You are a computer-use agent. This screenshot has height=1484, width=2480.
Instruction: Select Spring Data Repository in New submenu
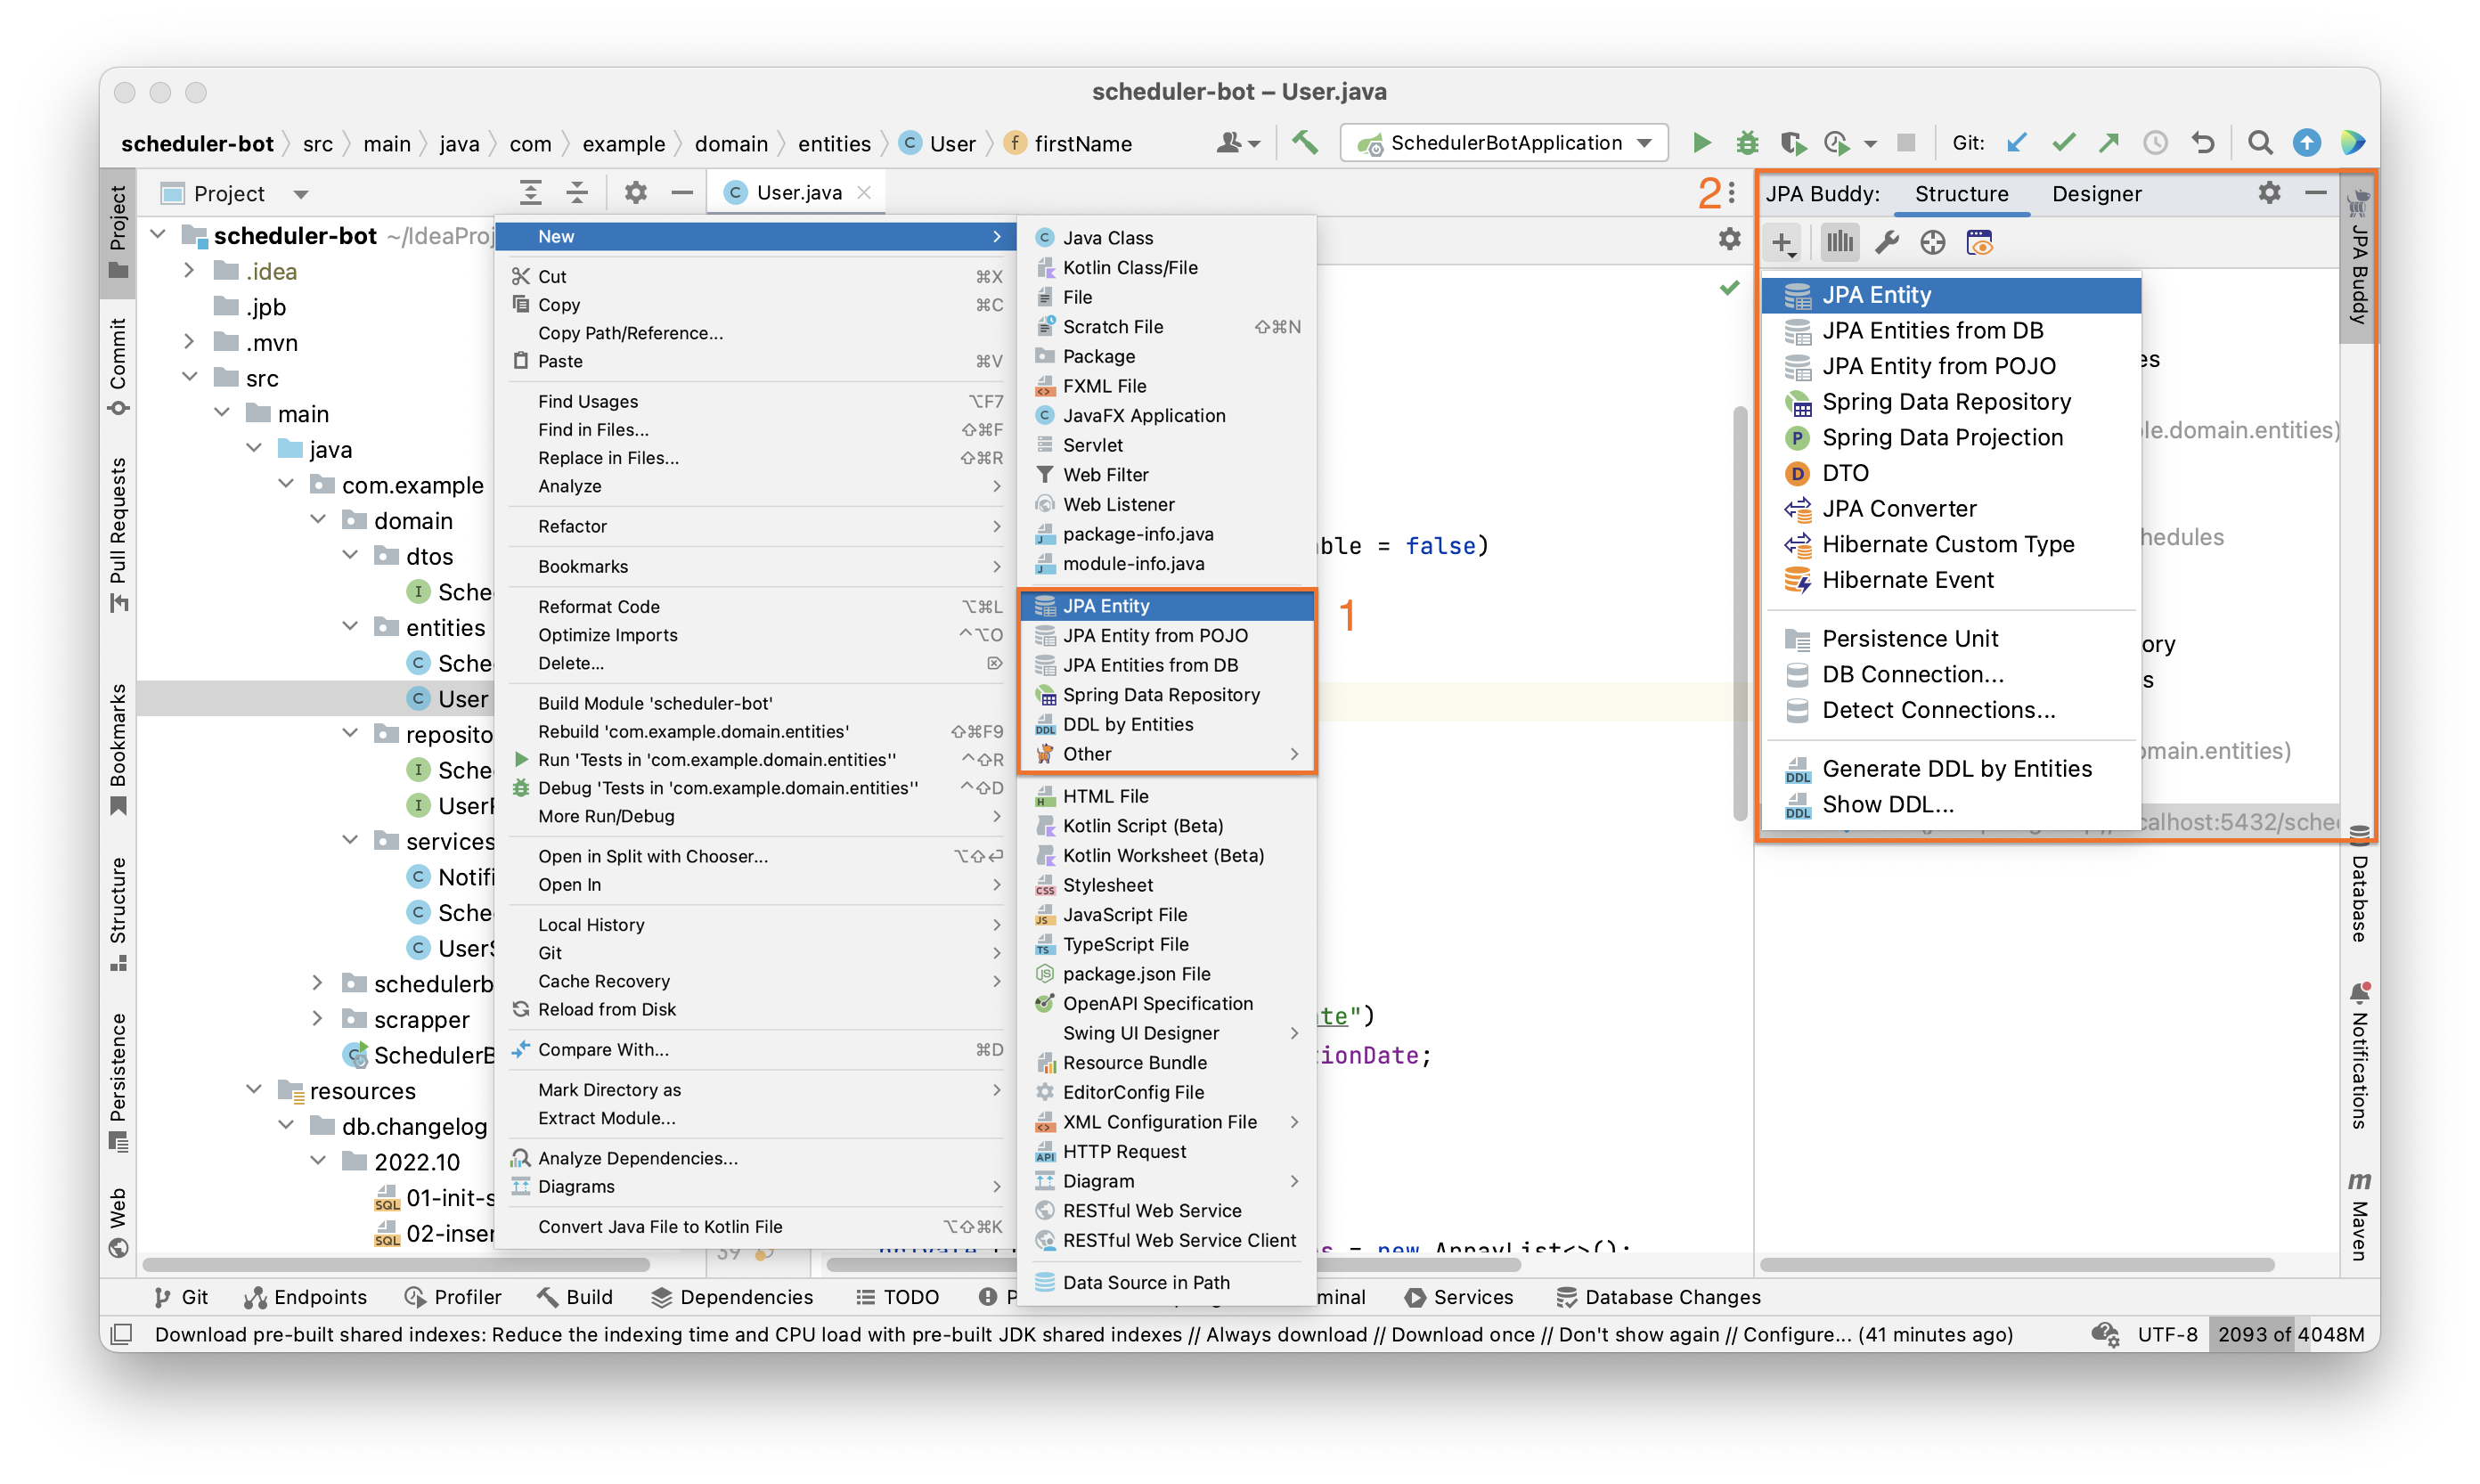point(1160,695)
